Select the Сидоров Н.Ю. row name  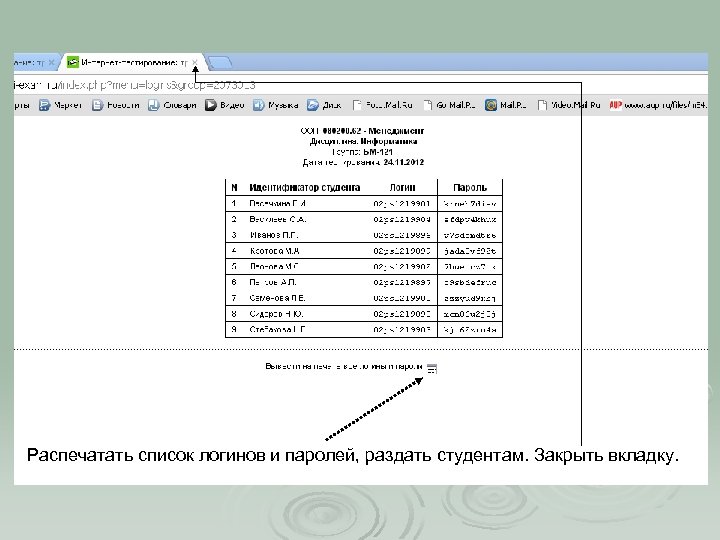pos(276,314)
